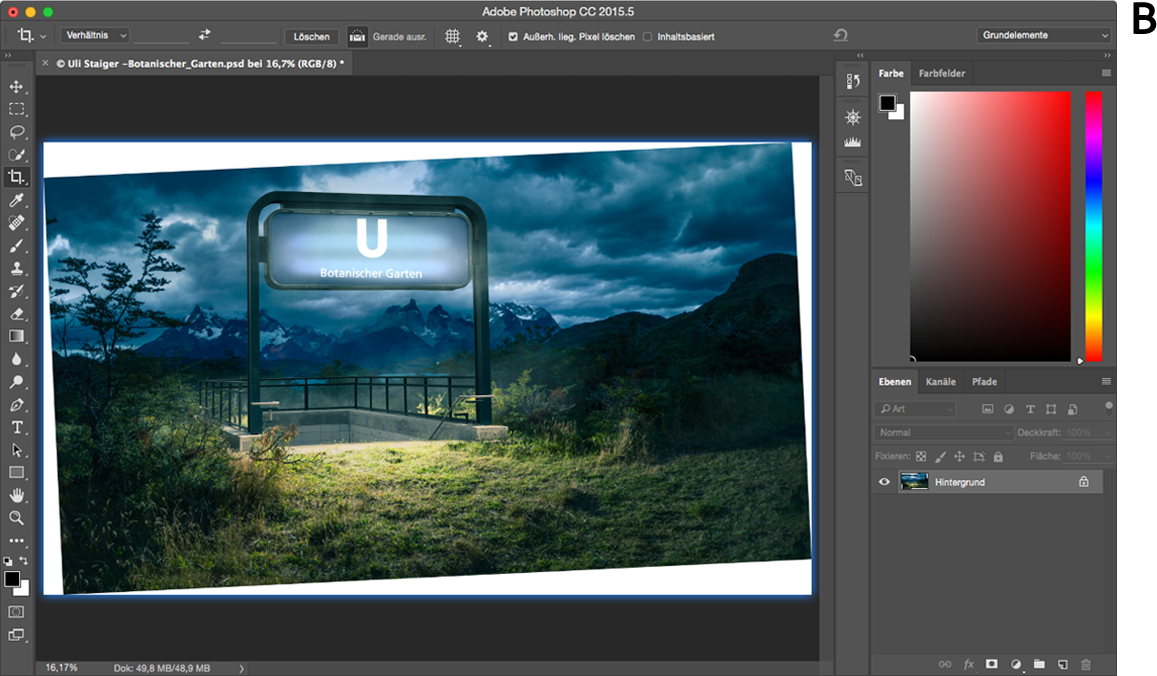Select the Hand tool

[x=16, y=495]
